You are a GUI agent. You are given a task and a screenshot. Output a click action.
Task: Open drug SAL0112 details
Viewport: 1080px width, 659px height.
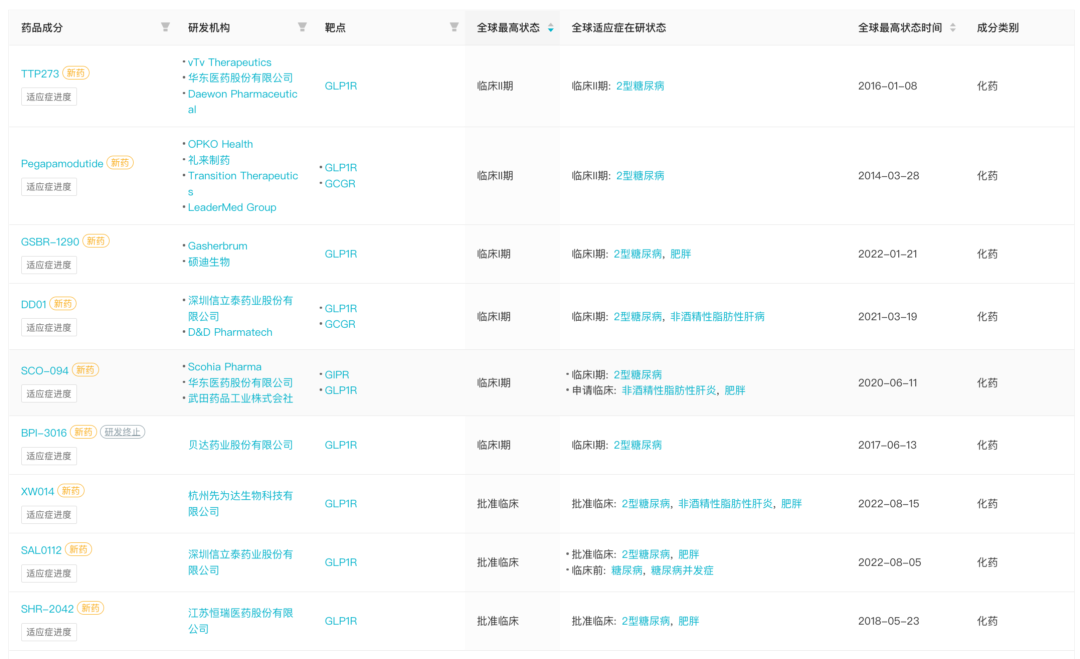pyautogui.click(x=41, y=550)
